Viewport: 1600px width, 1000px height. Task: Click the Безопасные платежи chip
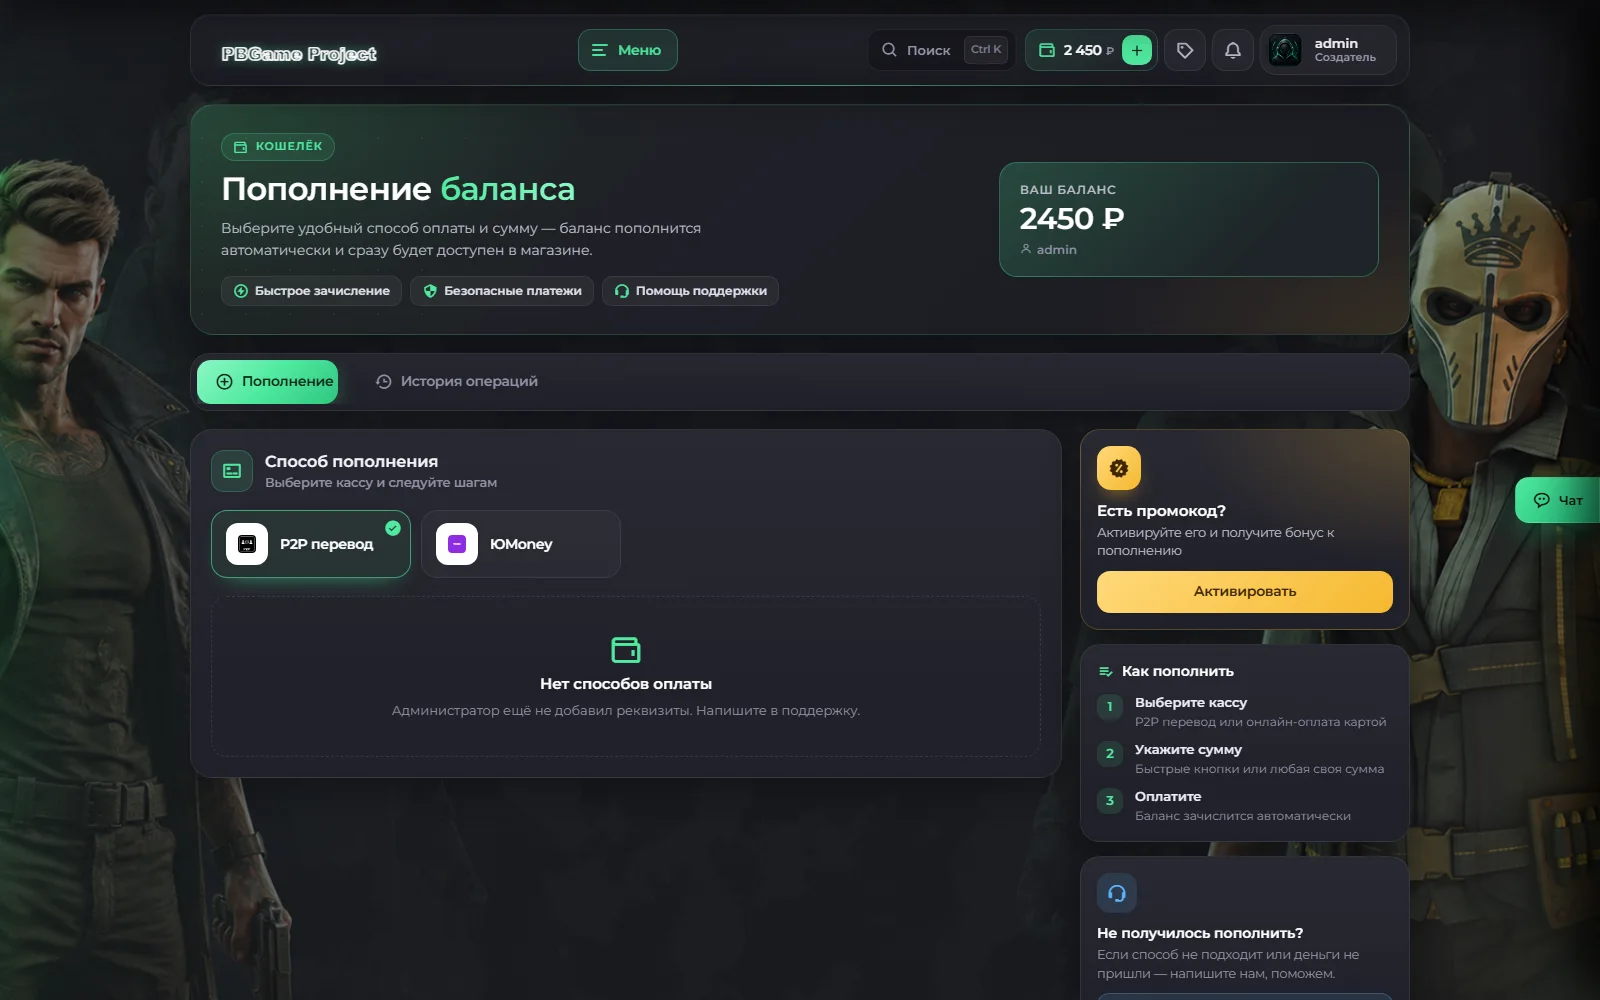(x=502, y=291)
